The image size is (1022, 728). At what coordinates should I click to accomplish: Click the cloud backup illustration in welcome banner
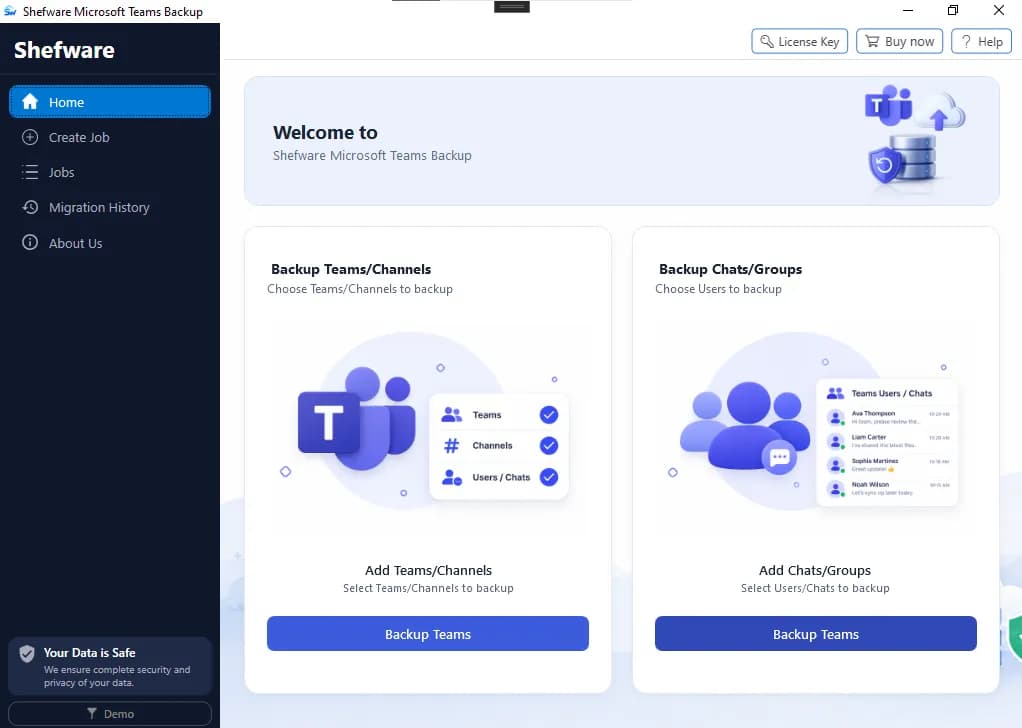point(915,134)
